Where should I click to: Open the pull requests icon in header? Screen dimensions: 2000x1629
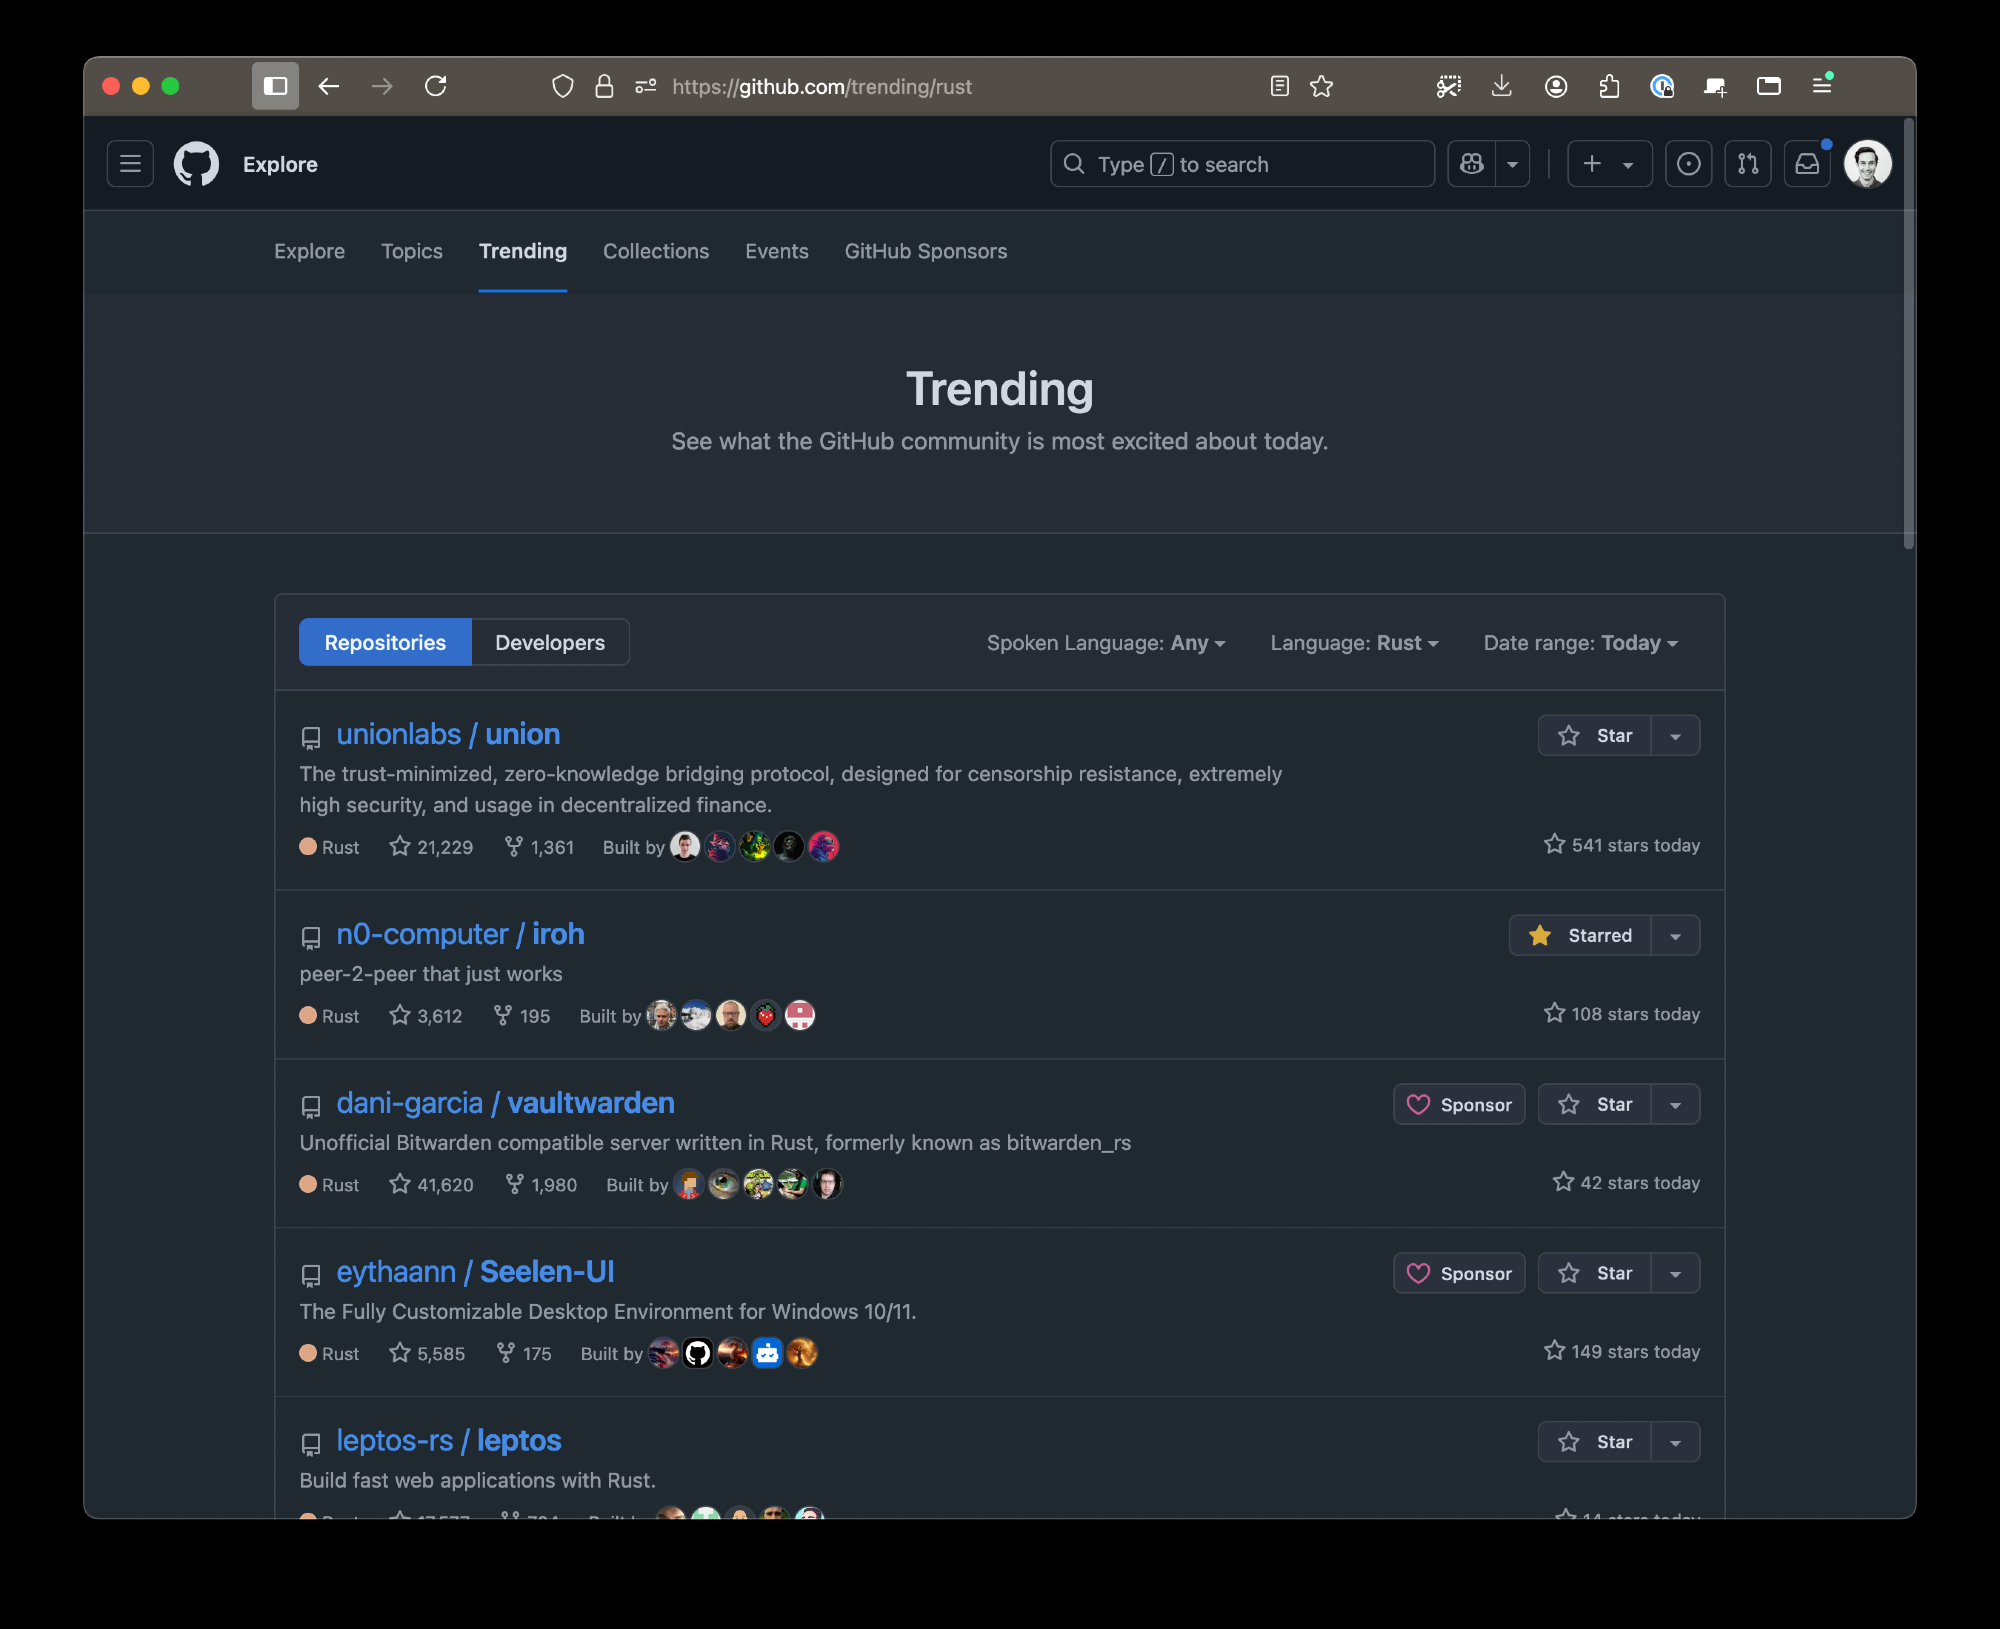(x=1747, y=164)
